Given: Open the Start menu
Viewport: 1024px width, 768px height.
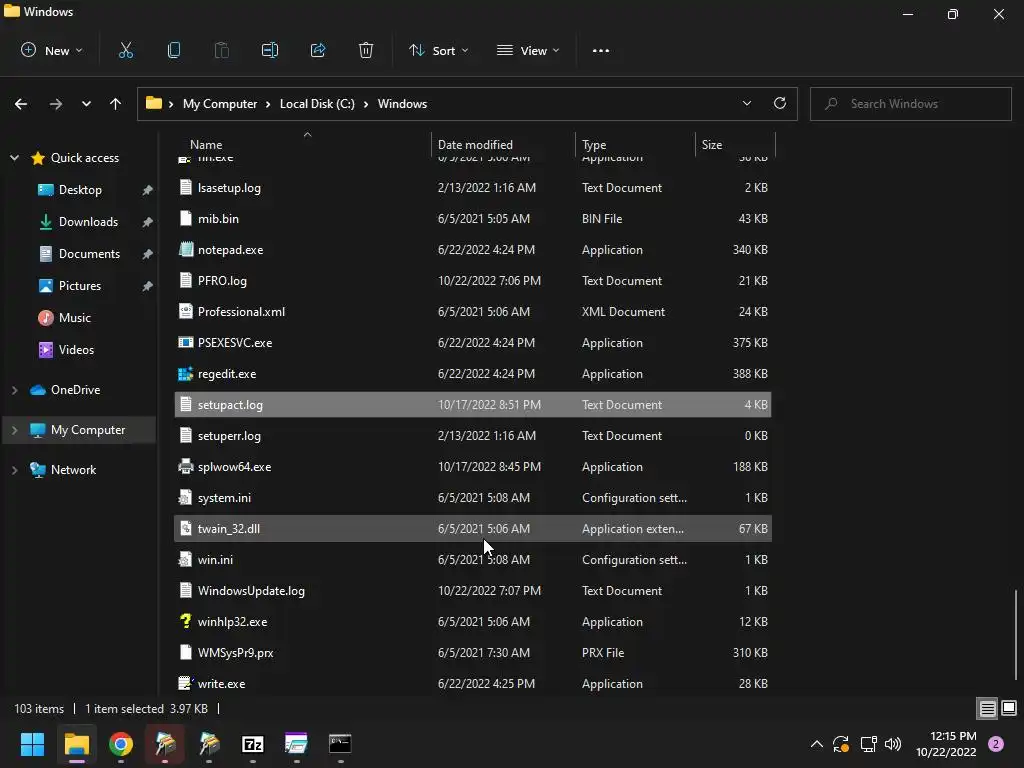Looking at the screenshot, I should tap(32, 744).
